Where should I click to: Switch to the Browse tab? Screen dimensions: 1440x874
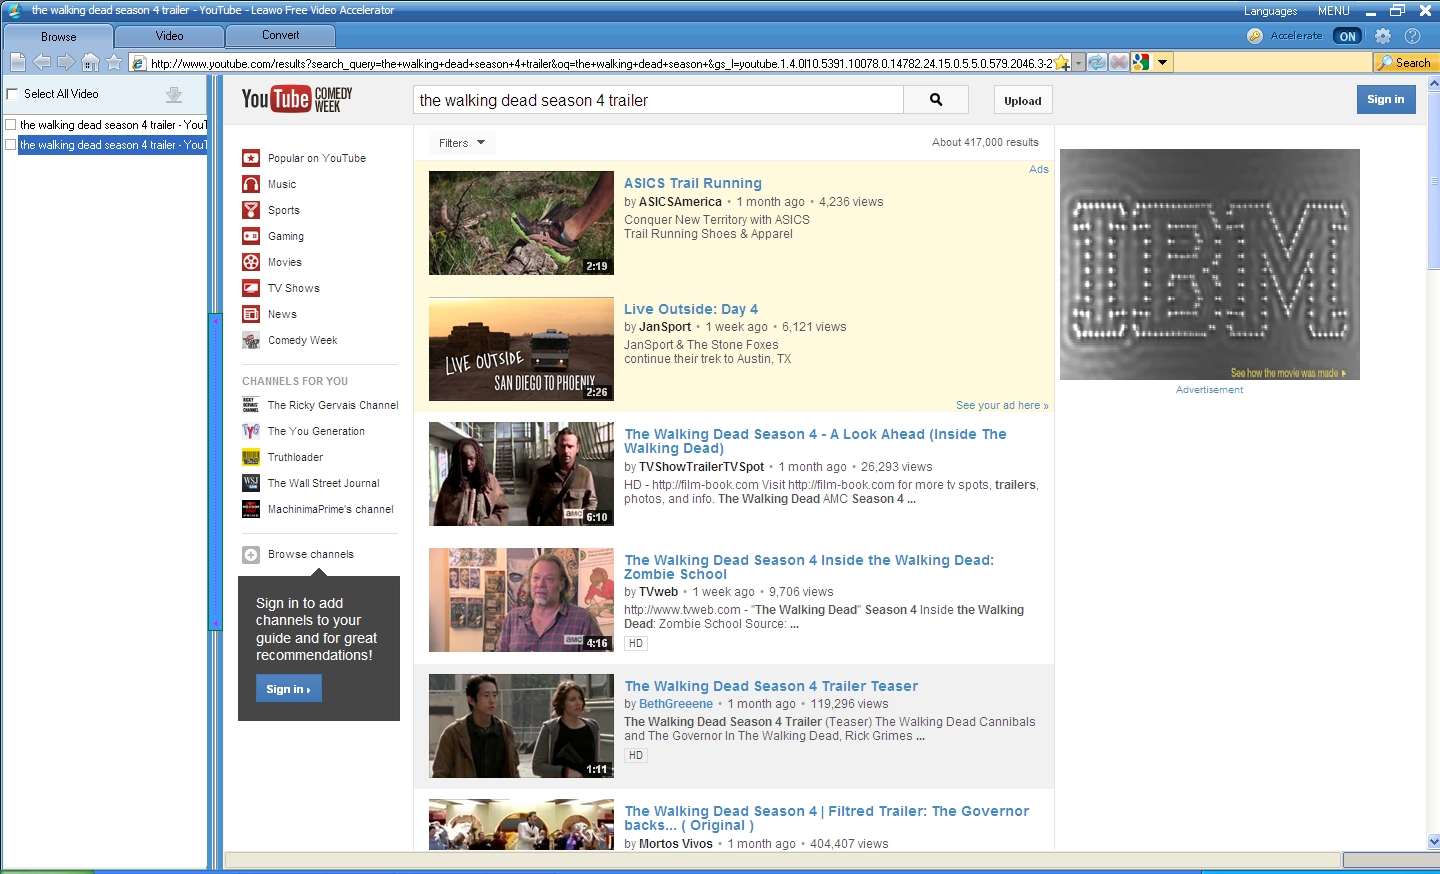[x=58, y=37]
